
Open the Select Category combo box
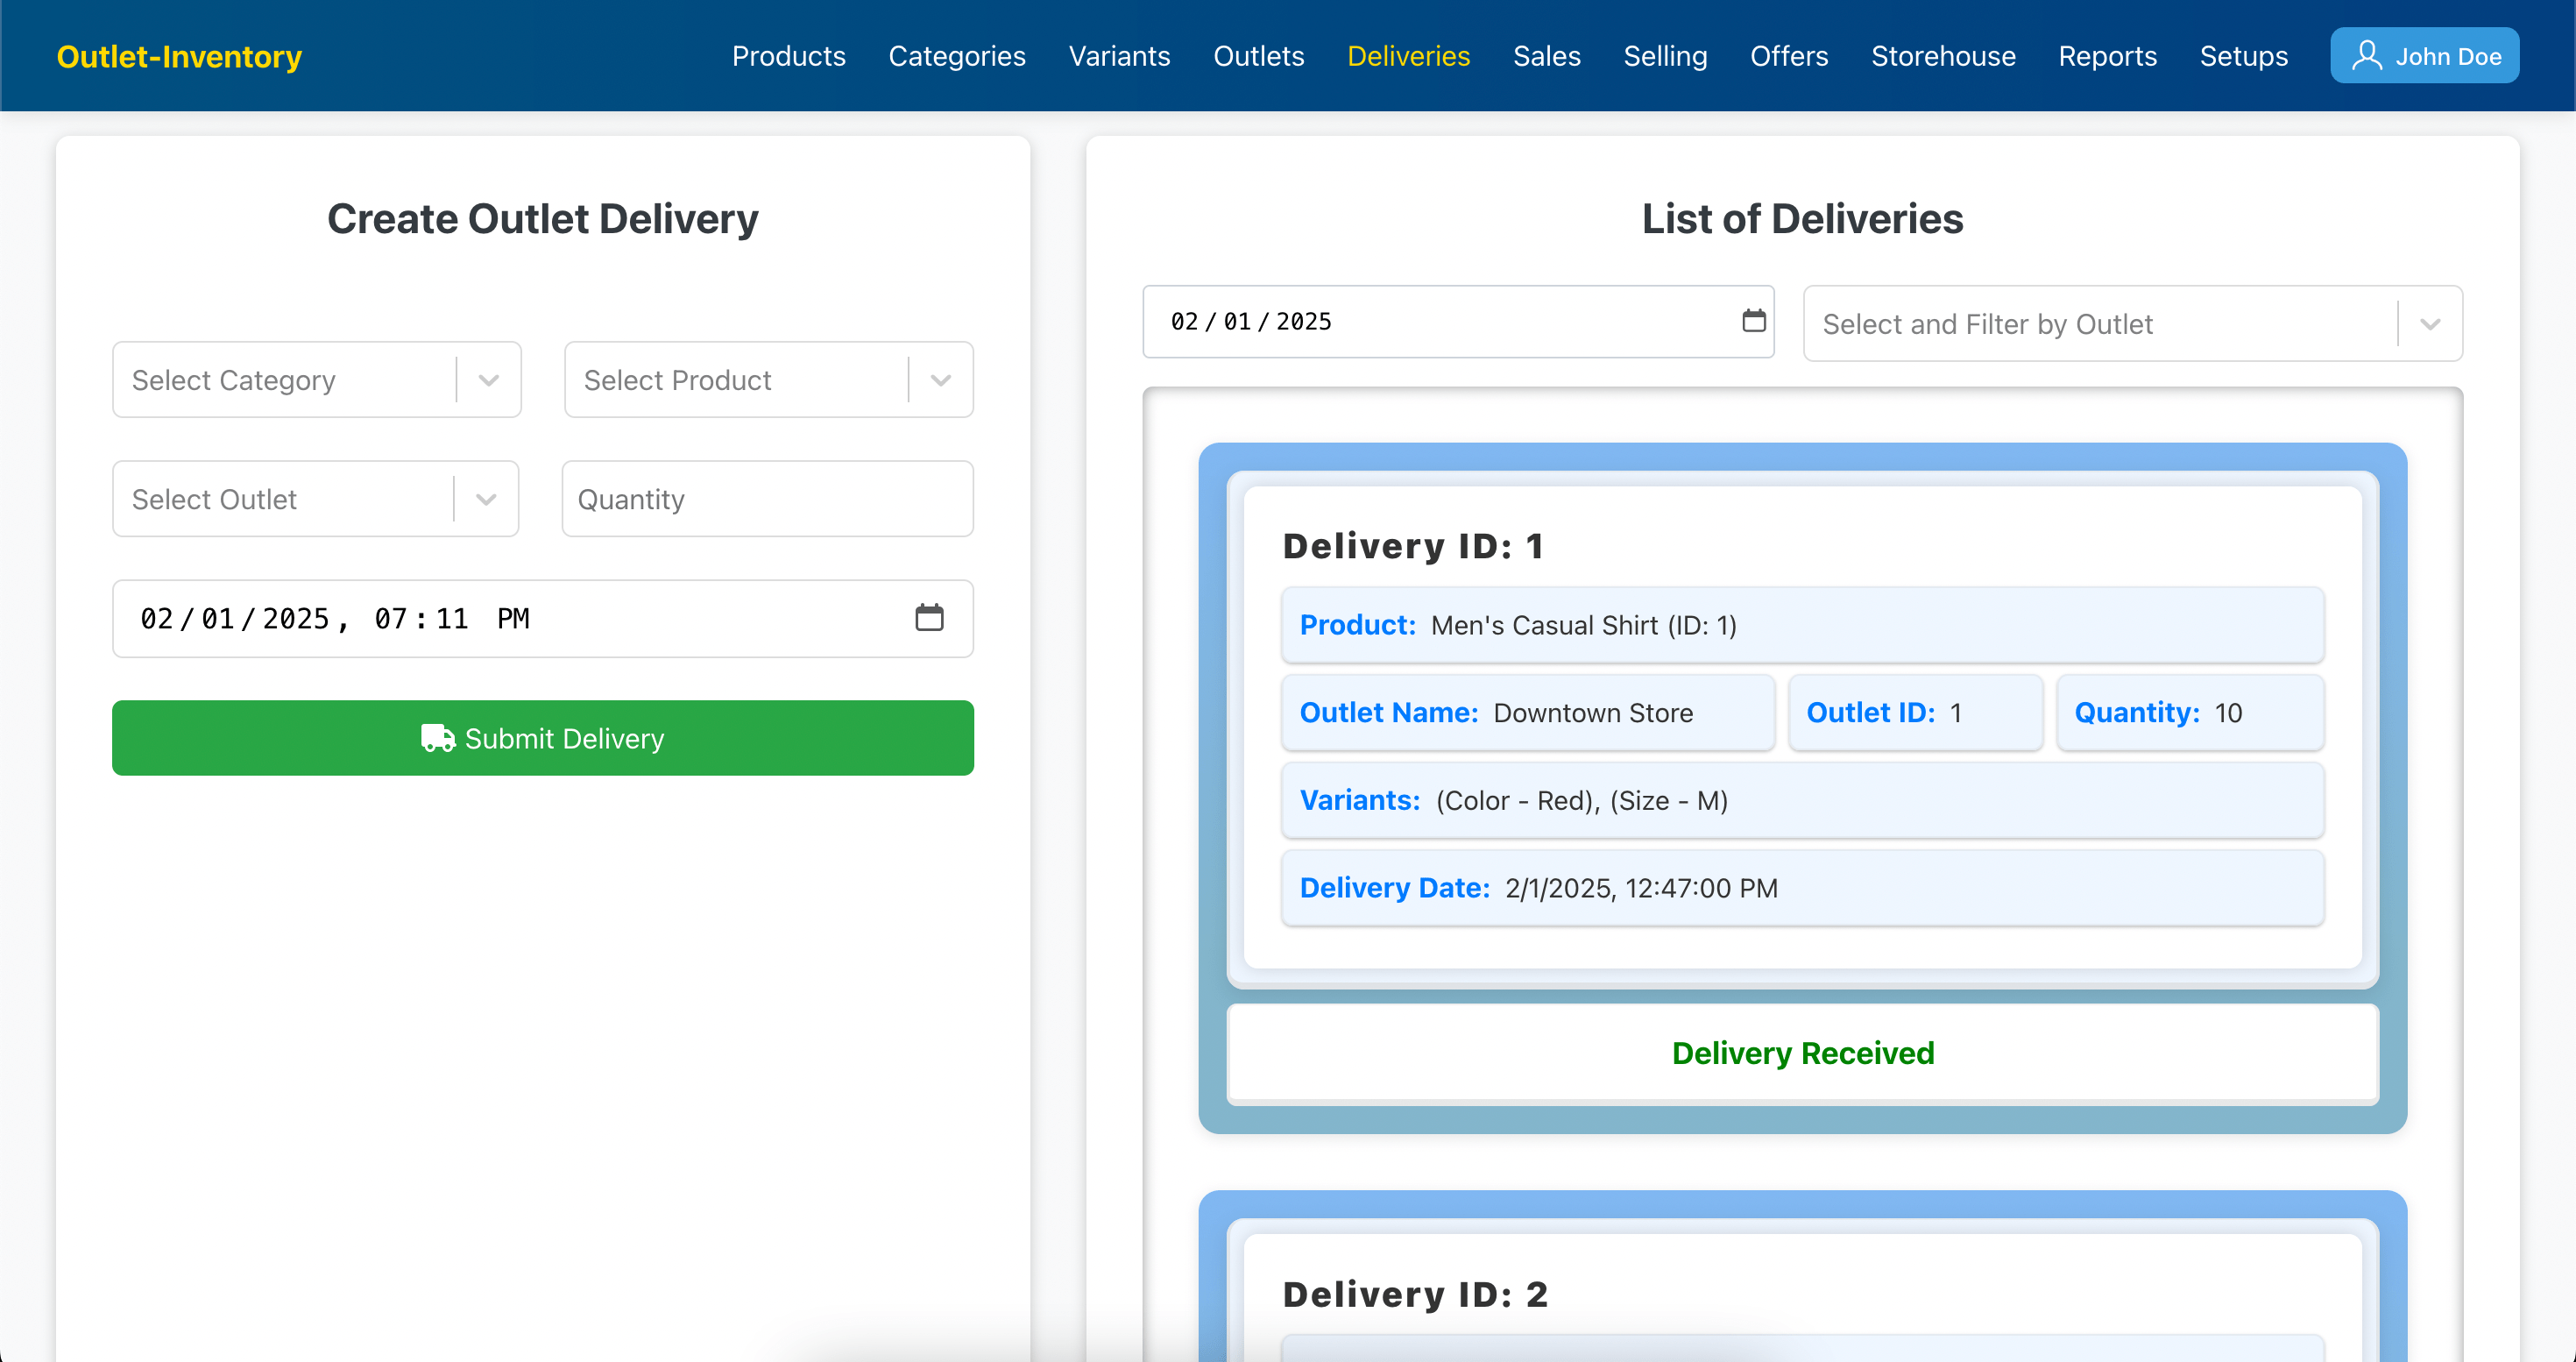[x=317, y=380]
